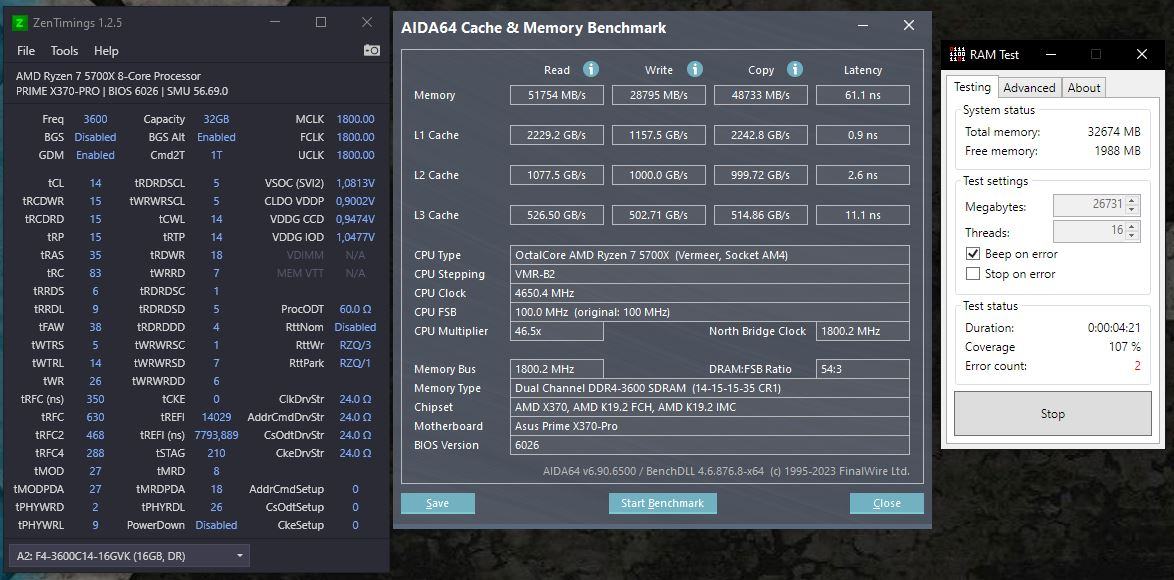Viewport: 1174px width, 580px height.
Task: Click the Start Benchmark button
Action: [x=663, y=503]
